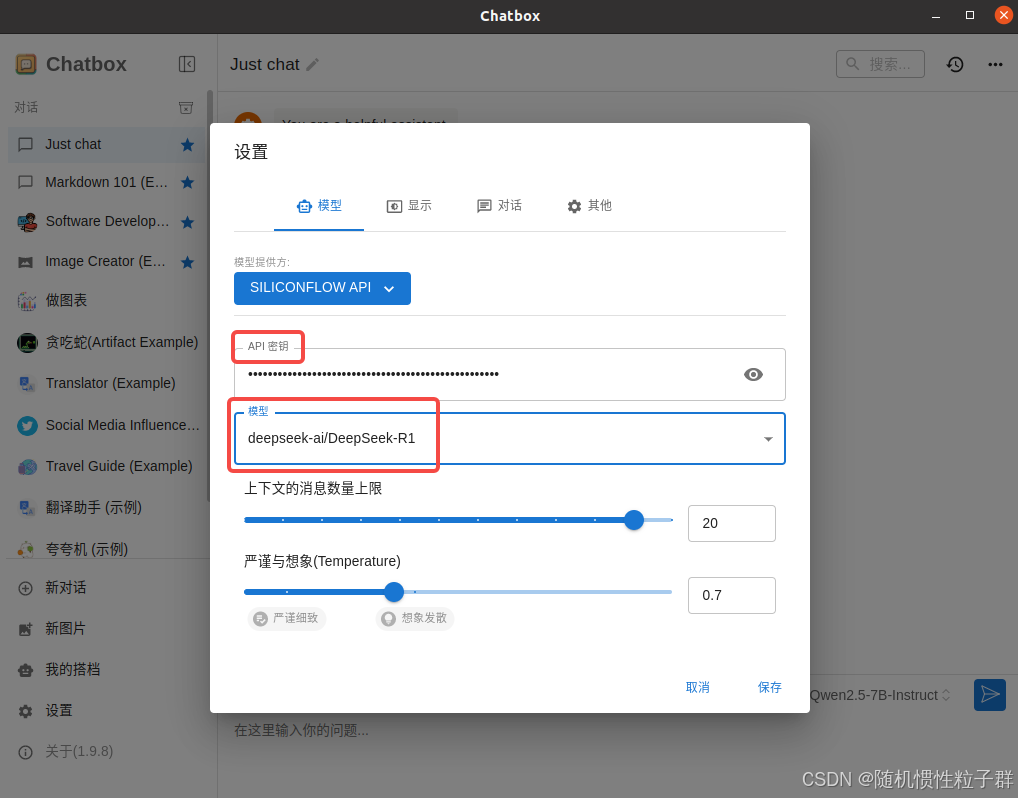This screenshot has height=798, width=1018.
Task: Open 我的搭档 my copilots
Action: [107, 670]
